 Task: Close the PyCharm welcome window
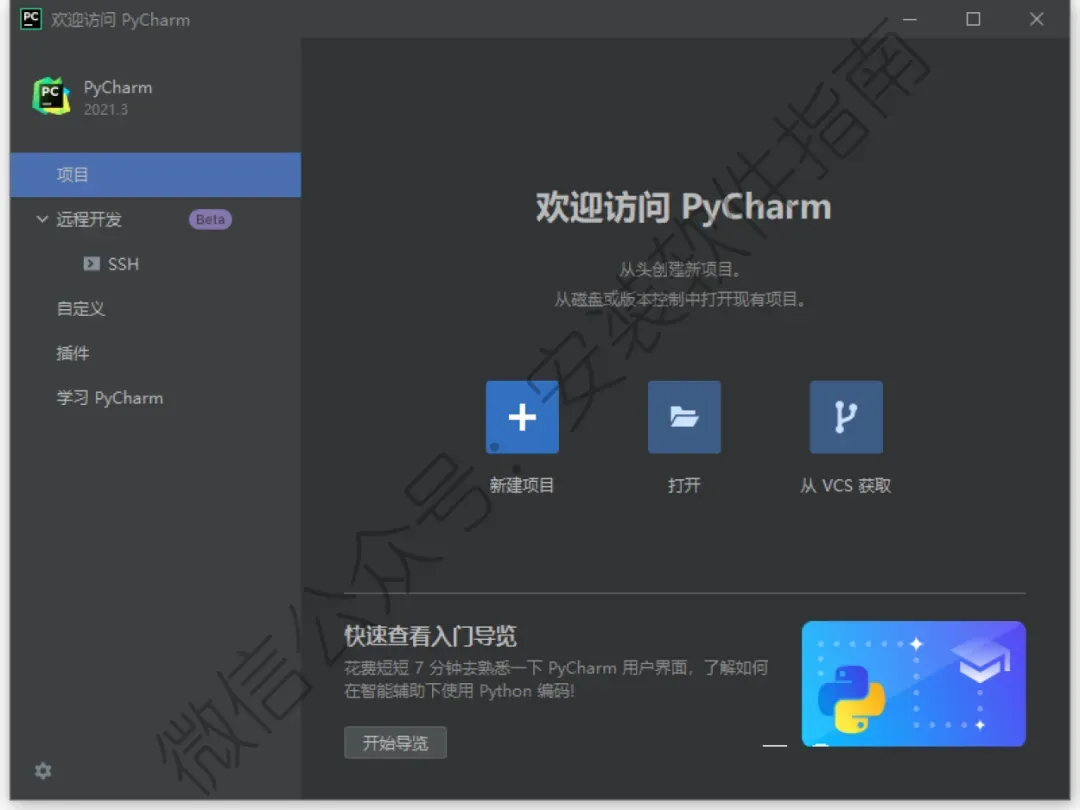point(1037,19)
